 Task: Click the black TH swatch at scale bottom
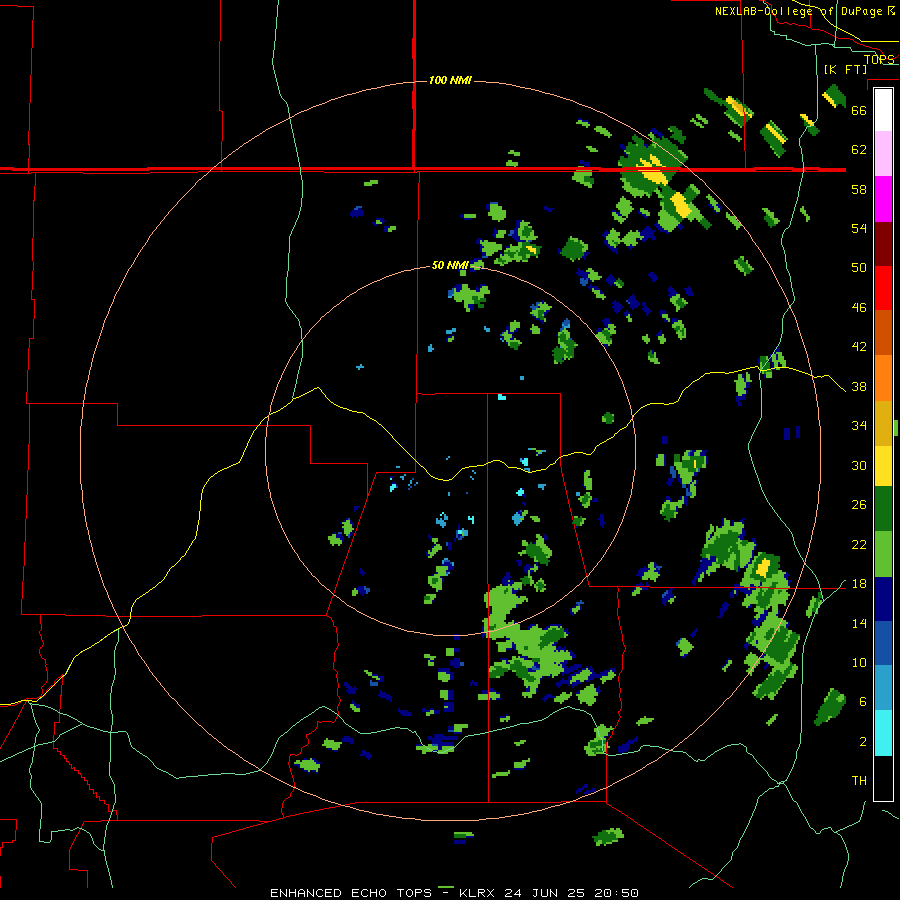(883, 778)
